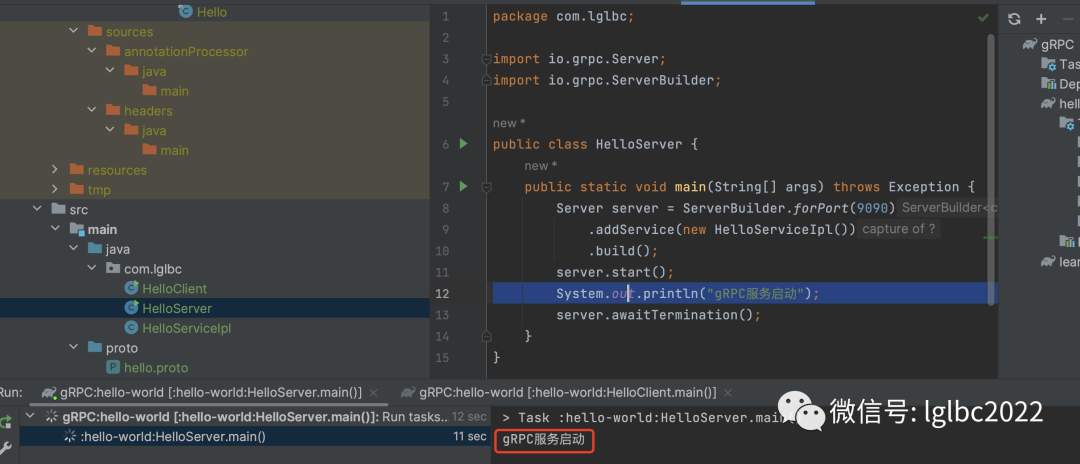Image resolution: width=1080 pixels, height=464 pixels.
Task: Click the gRPC elephant icon in the Gradle panel
Action: coord(1030,44)
